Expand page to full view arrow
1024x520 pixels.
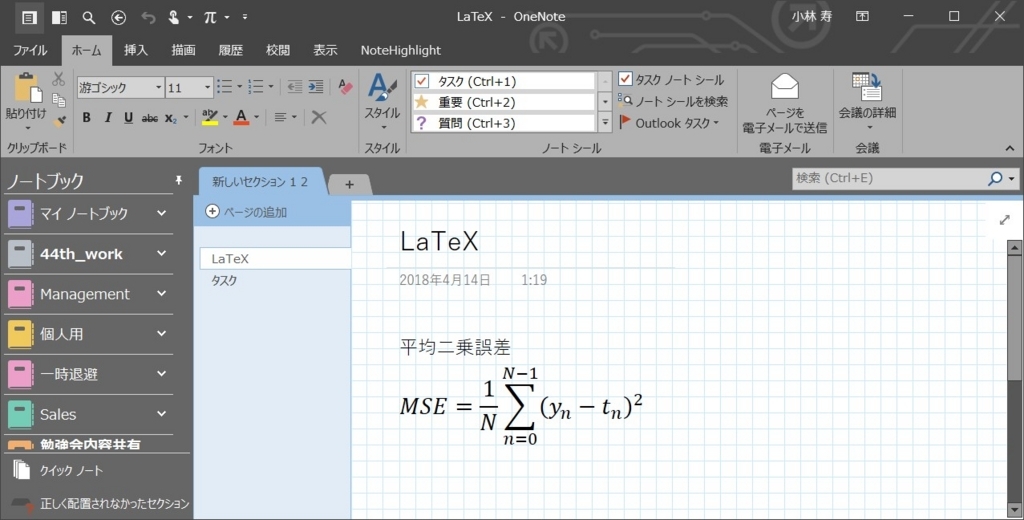pyautogui.click(x=1004, y=220)
